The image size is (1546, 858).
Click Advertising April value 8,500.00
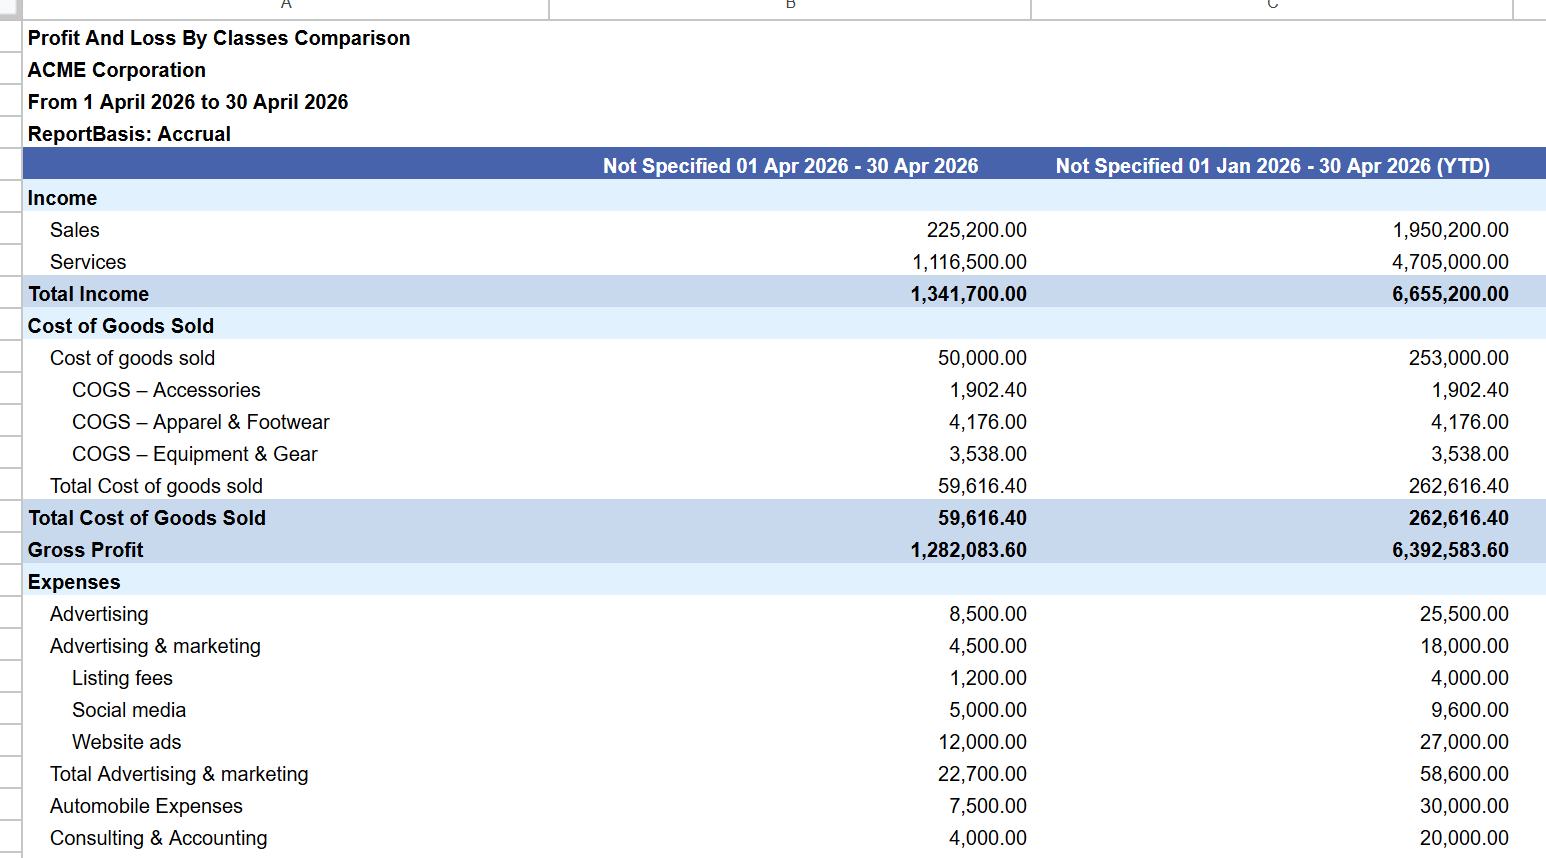(988, 614)
